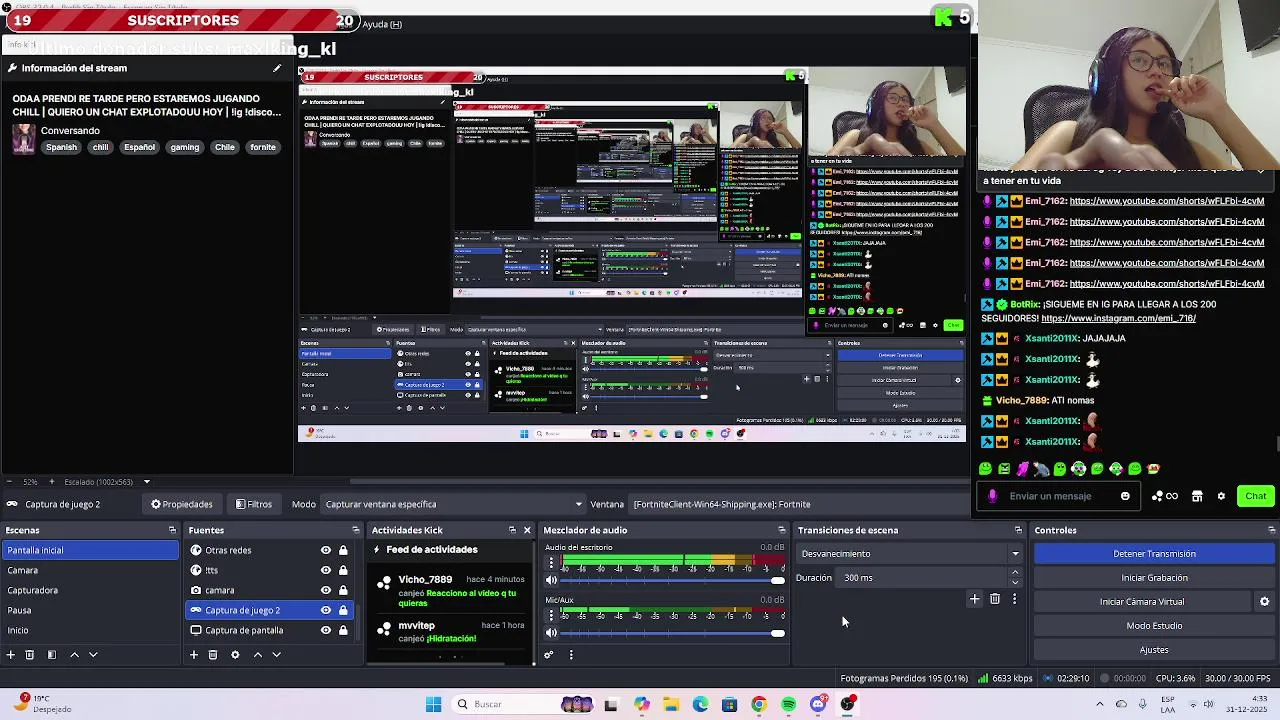Open Spotify from the Windows taskbar

pos(788,704)
